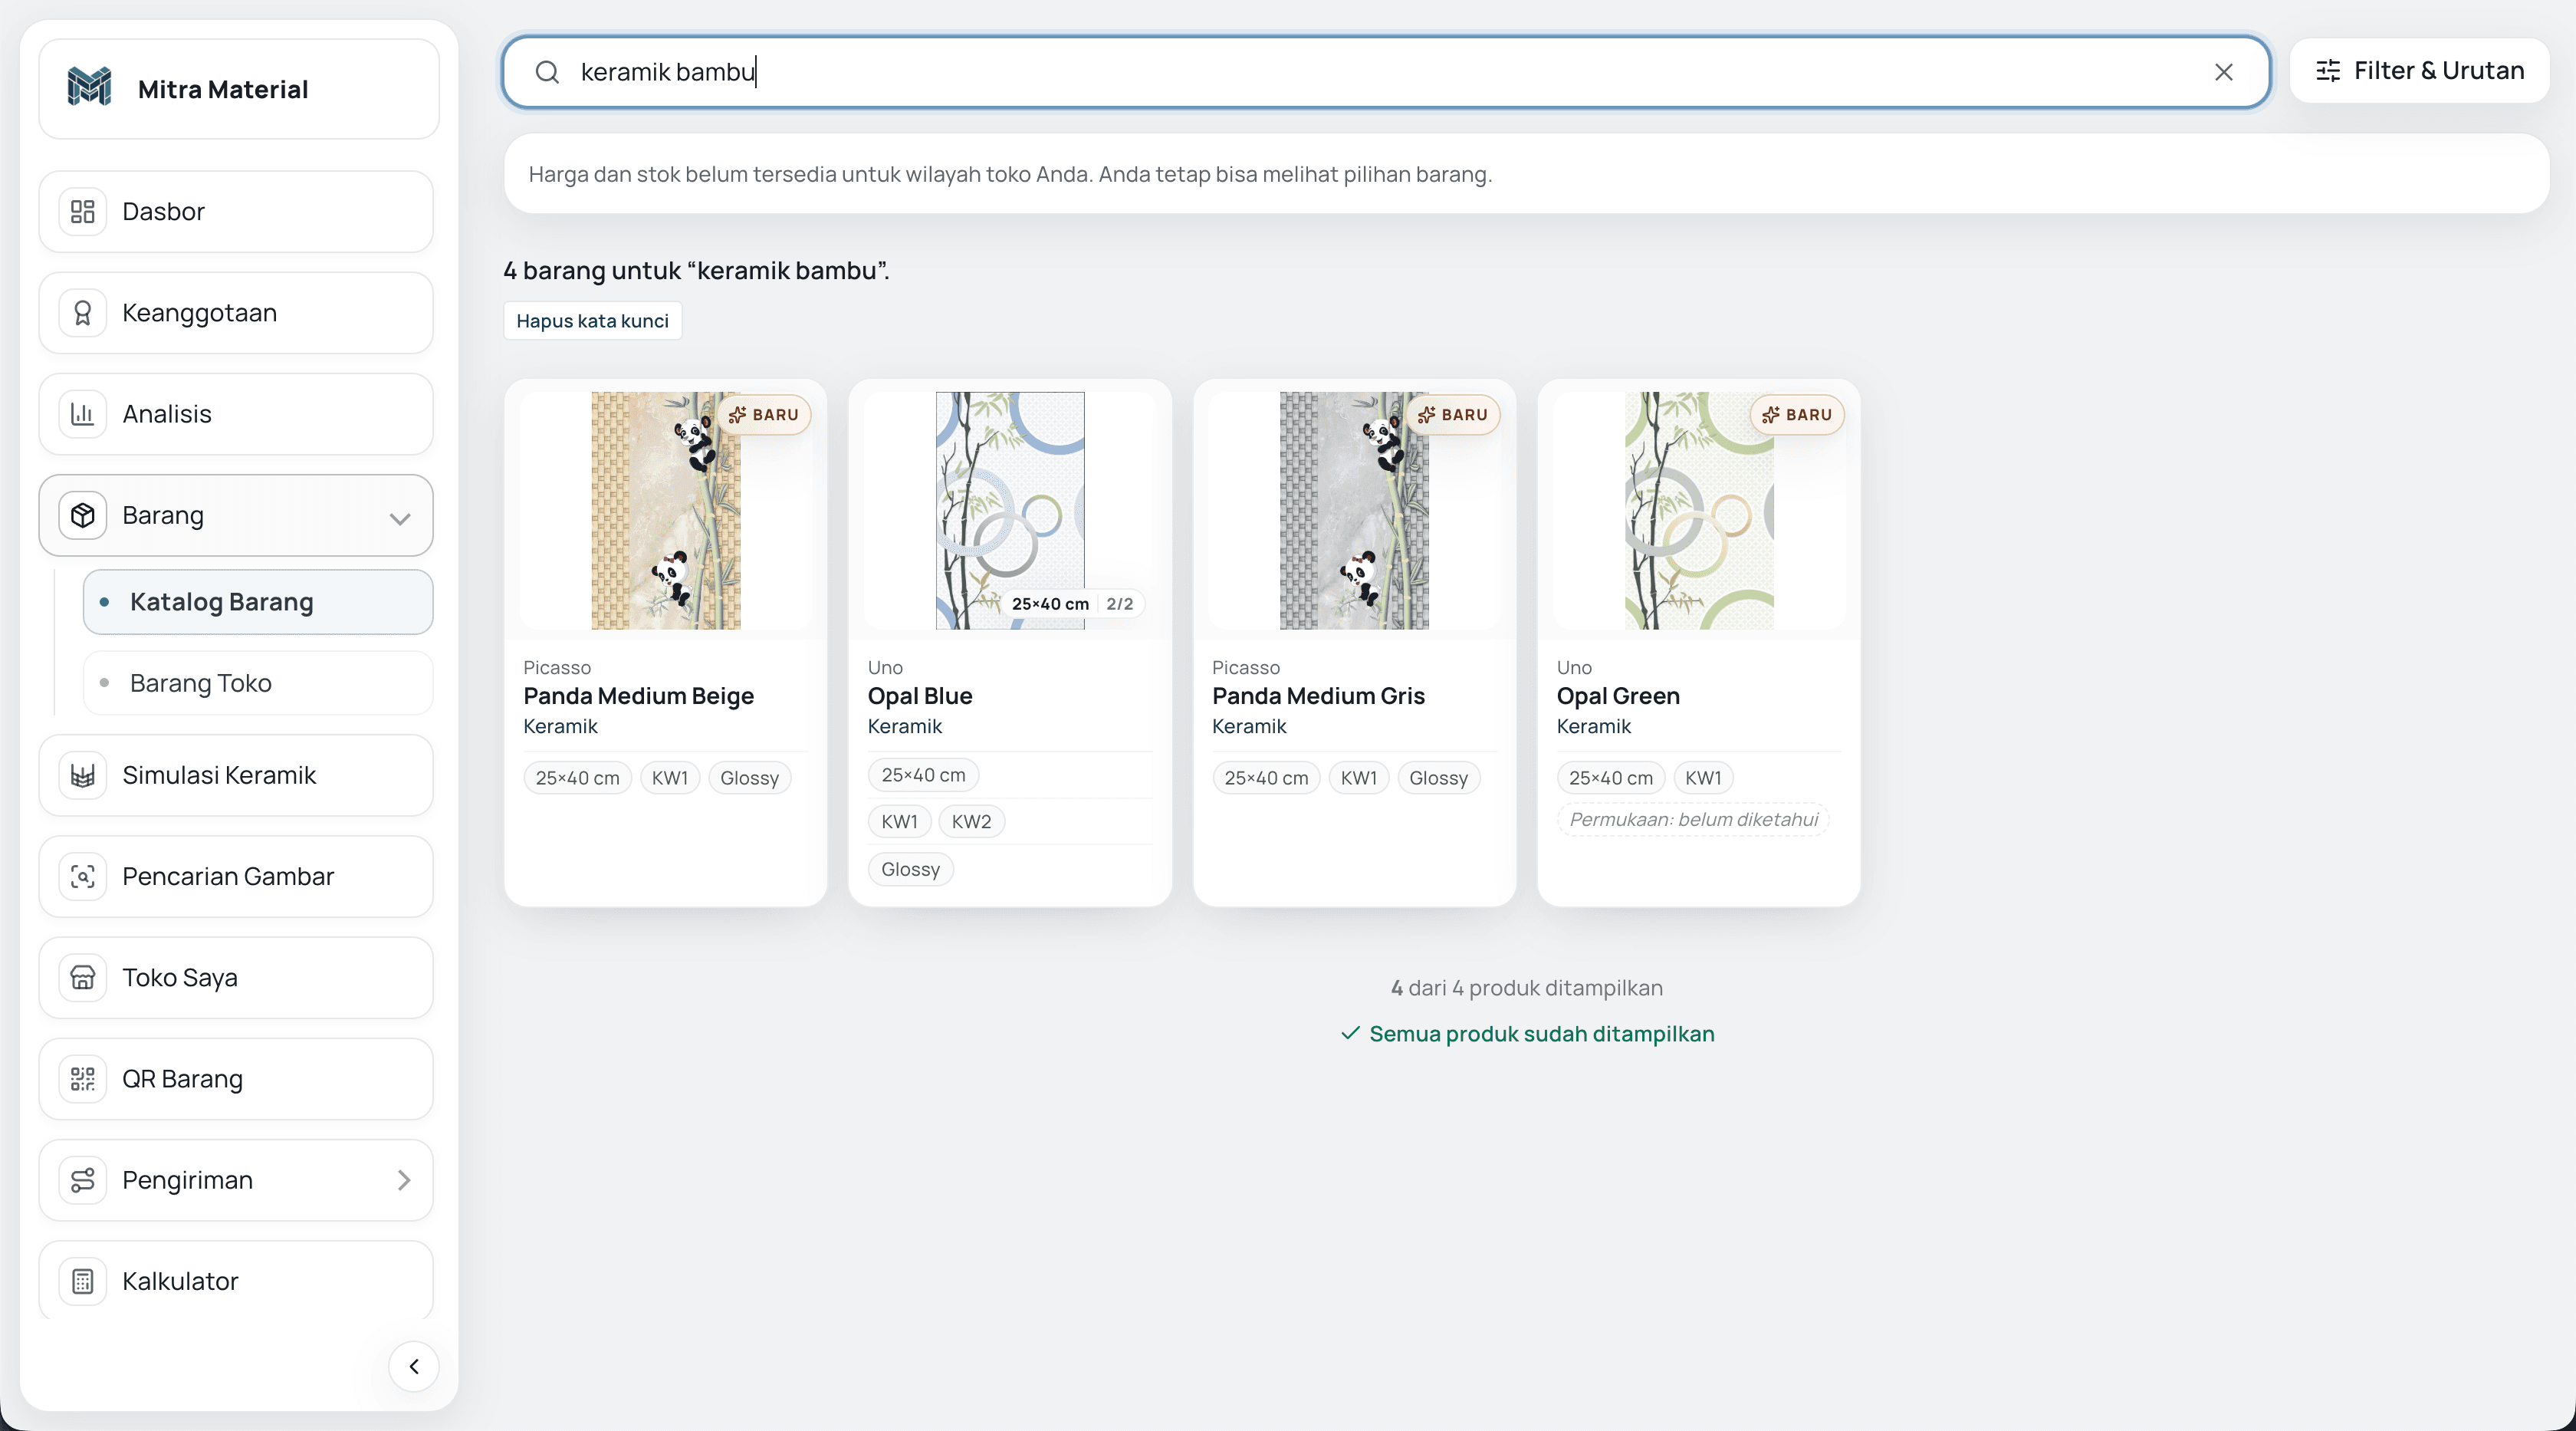This screenshot has width=2576, height=1431.
Task: Click the Keanggotaan badge icon
Action: (83, 313)
